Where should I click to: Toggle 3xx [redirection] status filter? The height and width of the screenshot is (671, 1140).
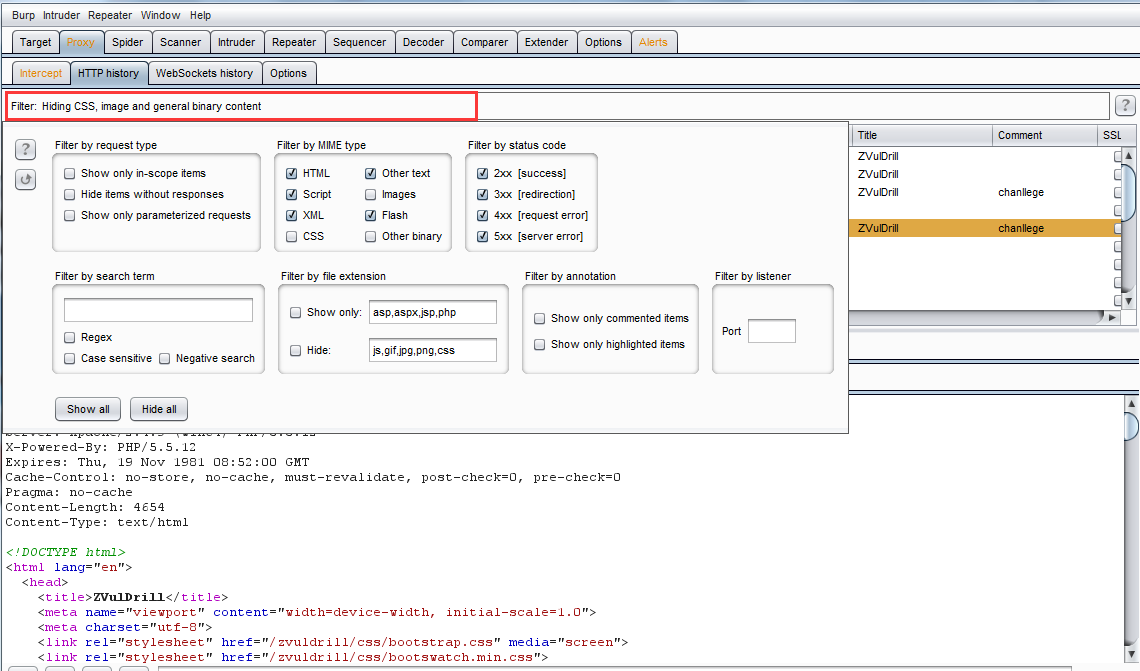click(x=482, y=194)
